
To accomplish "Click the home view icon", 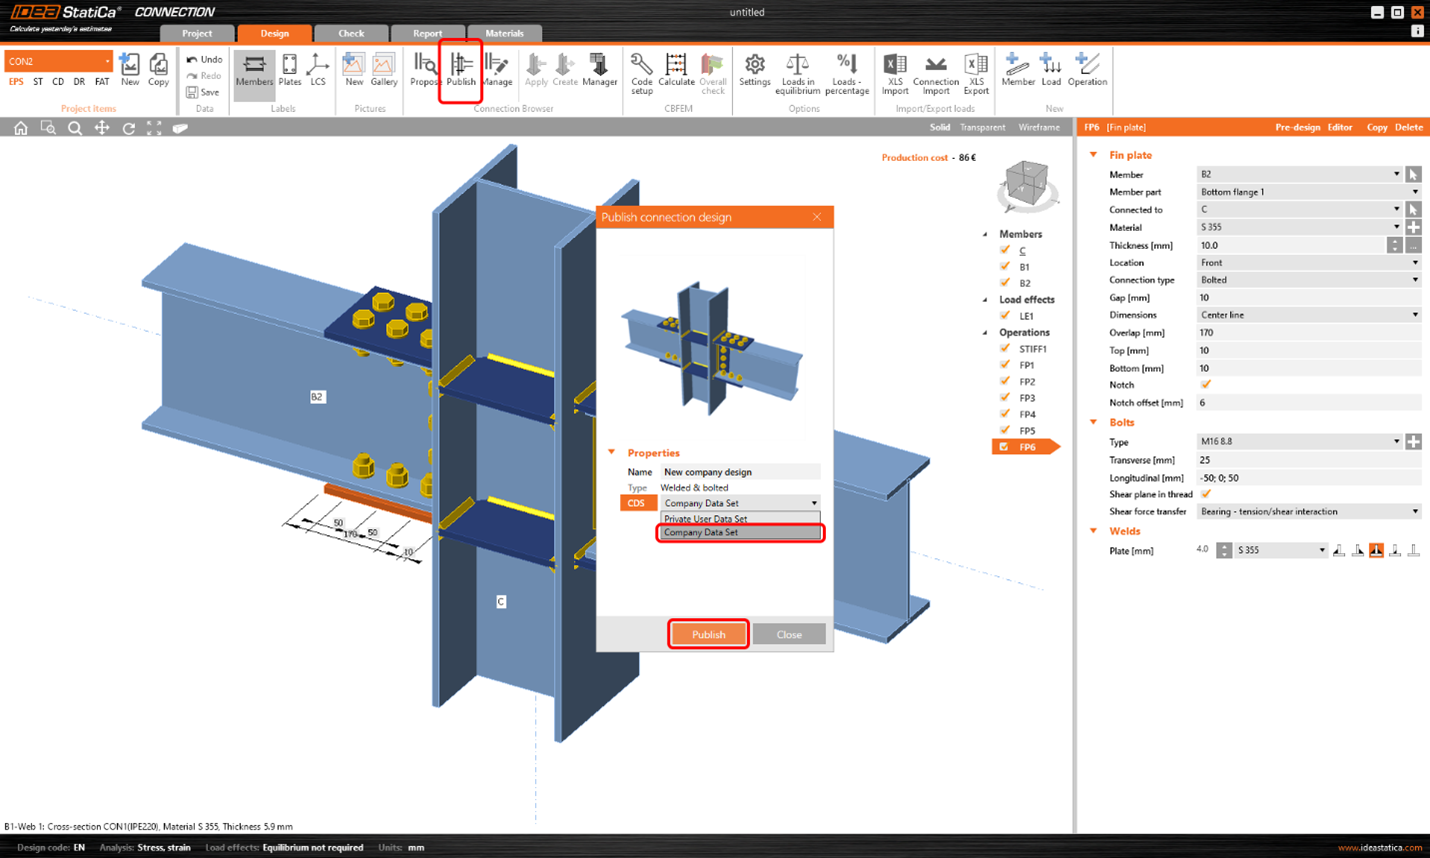I will 20,128.
